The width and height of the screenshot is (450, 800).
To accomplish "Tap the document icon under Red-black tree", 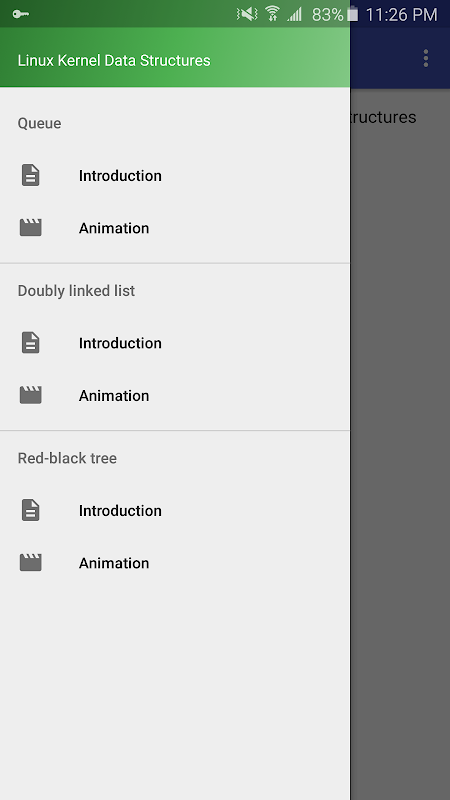I will pos(31,510).
